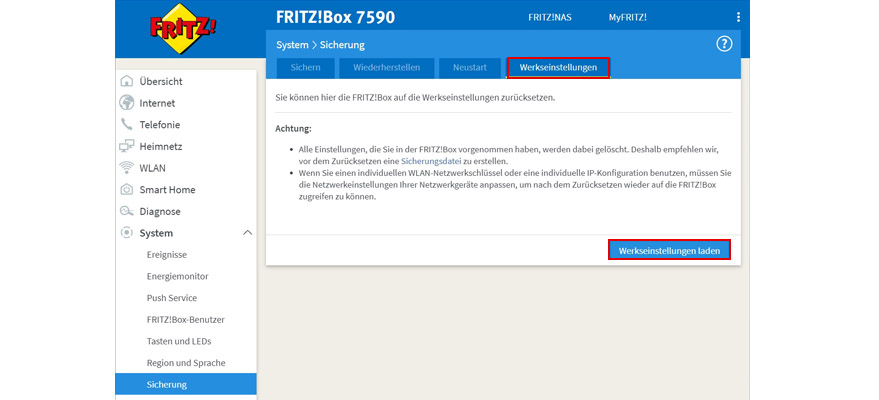879x400 pixels.
Task: Click the Diagnose icon in sidebar
Action: (x=127, y=211)
